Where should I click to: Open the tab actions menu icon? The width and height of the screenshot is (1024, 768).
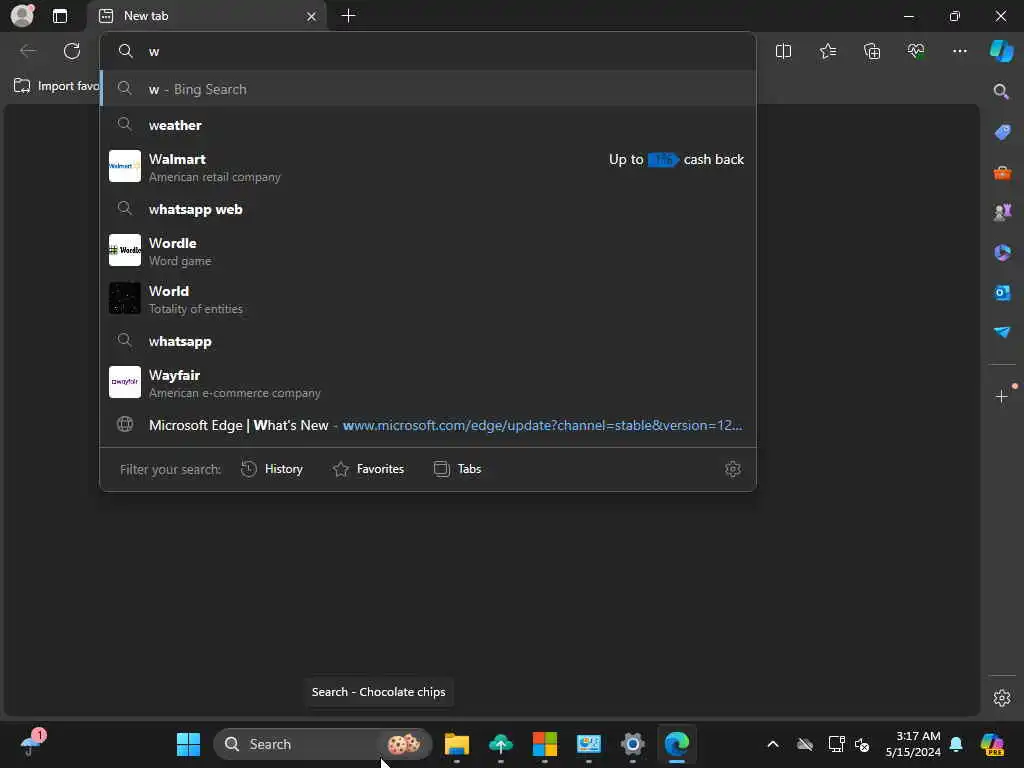[x=60, y=16]
